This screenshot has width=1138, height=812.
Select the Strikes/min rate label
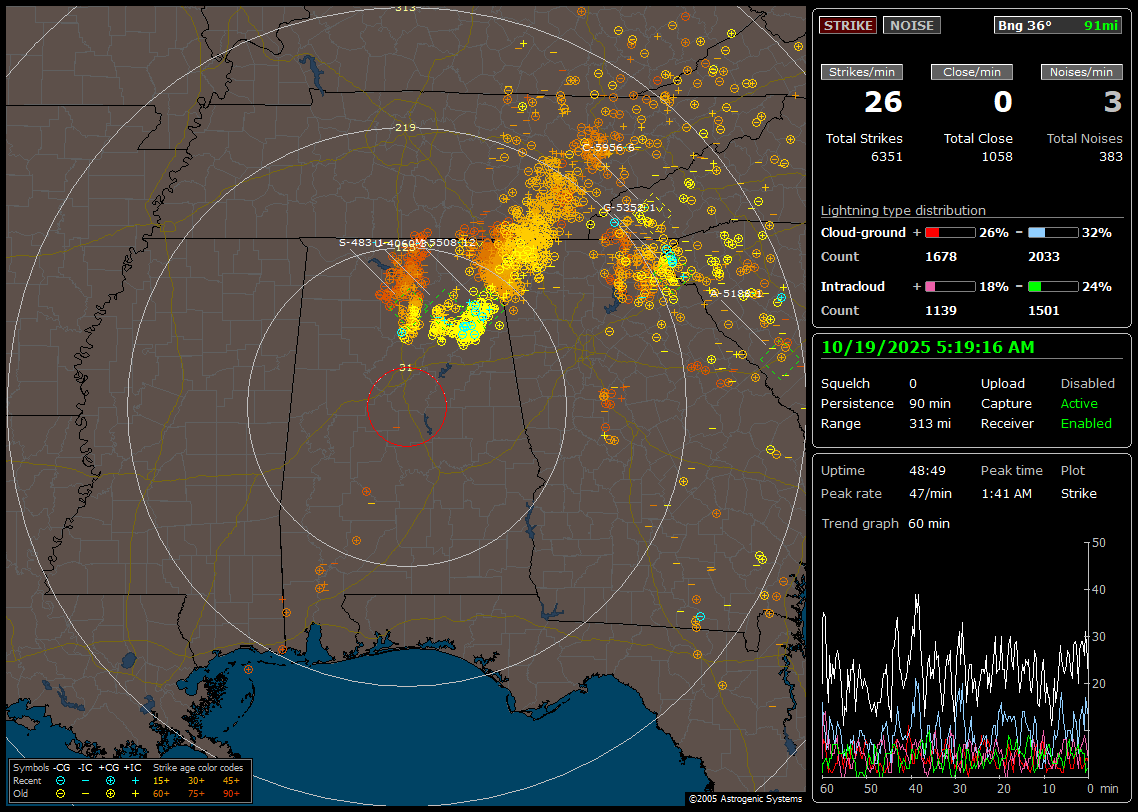point(862,72)
